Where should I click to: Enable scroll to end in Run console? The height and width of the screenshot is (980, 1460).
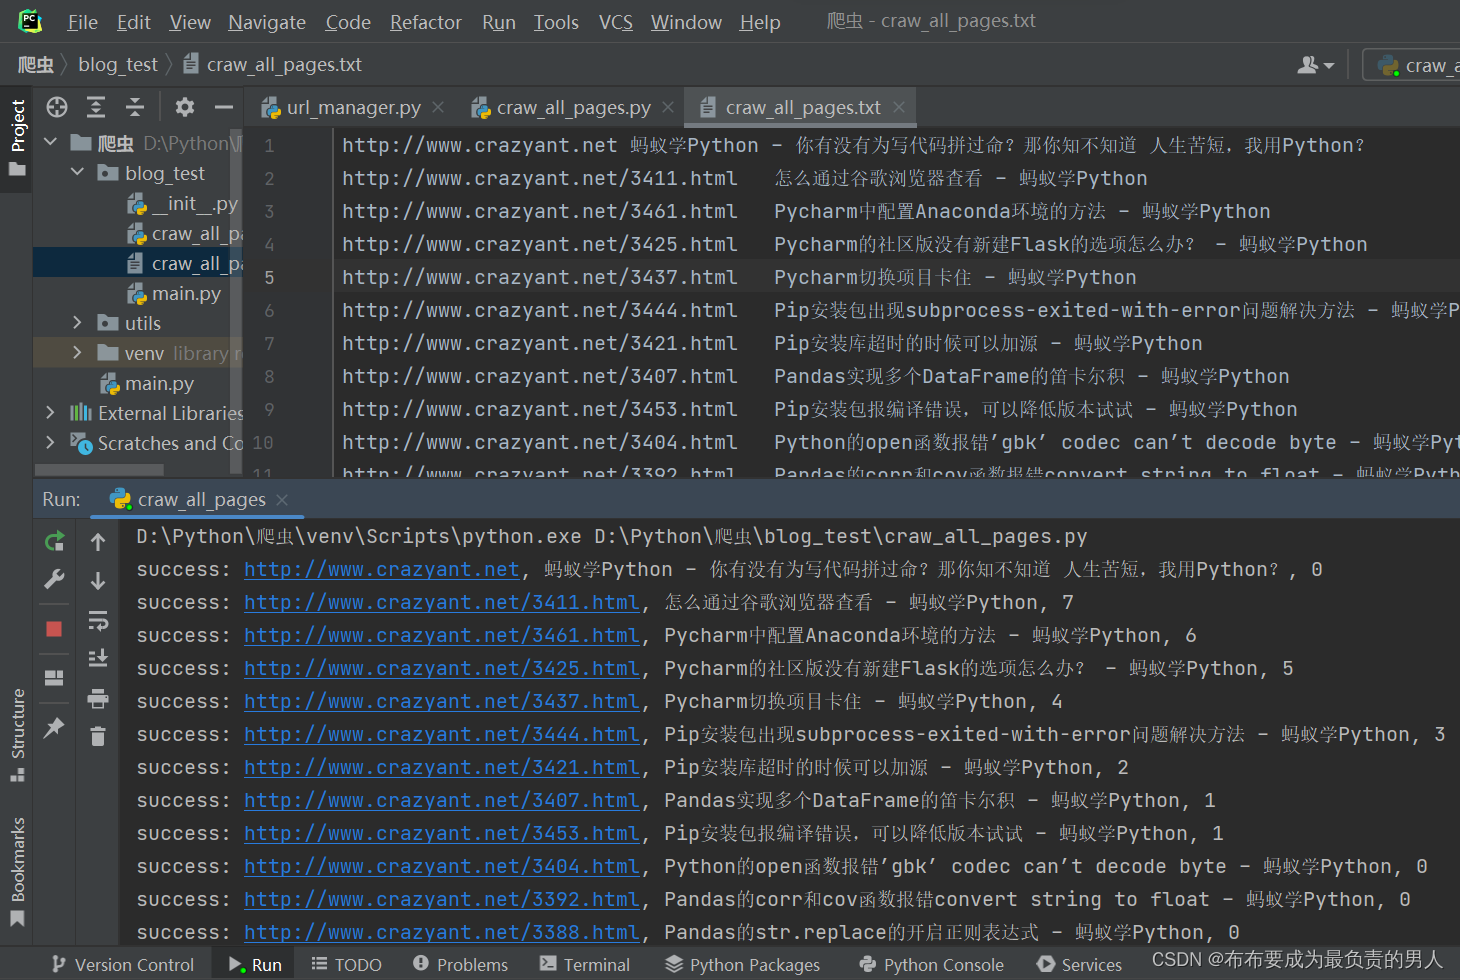coord(98,658)
